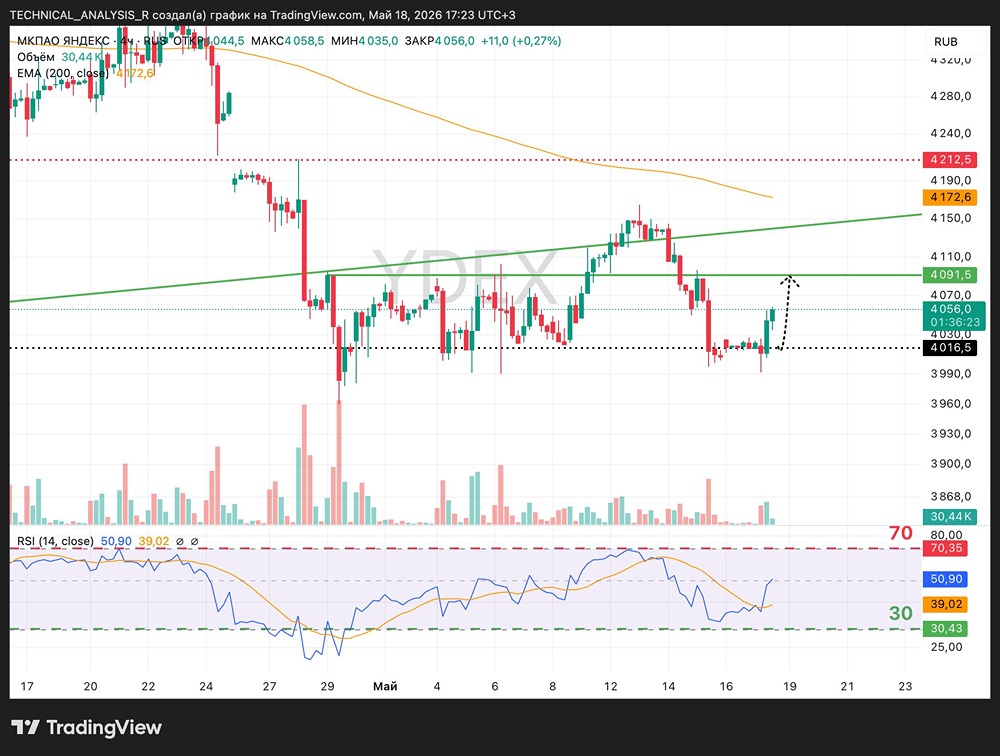The image size is (1000, 756).
Task: Click the blue RSI value 50,90 in the legend
Action: pos(116,541)
